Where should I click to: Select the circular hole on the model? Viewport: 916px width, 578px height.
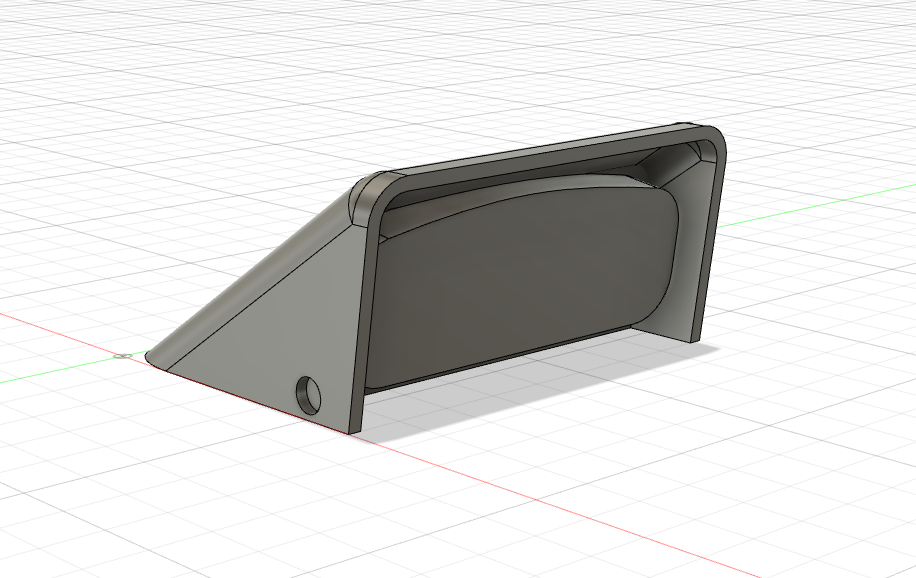click(309, 396)
